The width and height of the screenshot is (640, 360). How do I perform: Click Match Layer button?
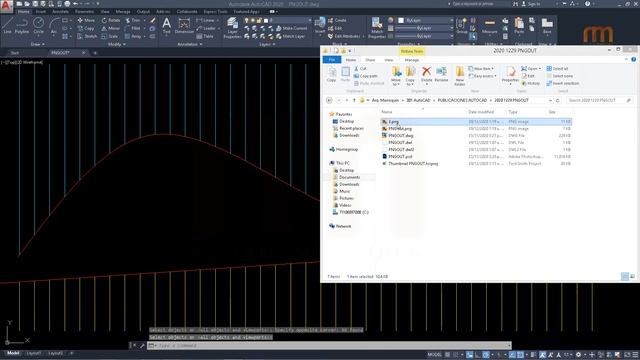[290, 36]
